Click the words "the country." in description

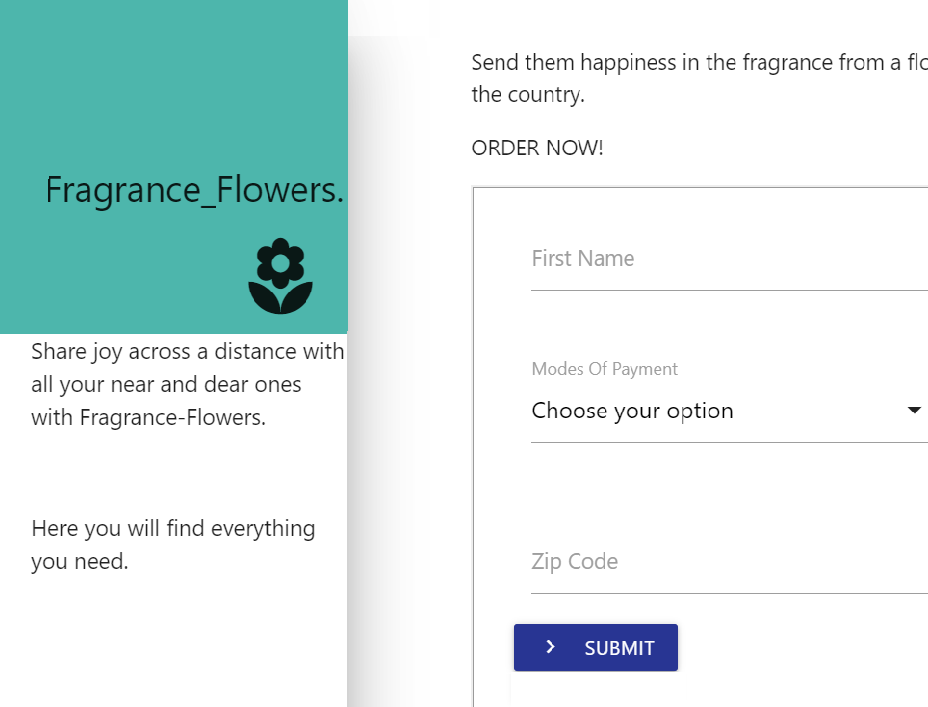tap(528, 95)
